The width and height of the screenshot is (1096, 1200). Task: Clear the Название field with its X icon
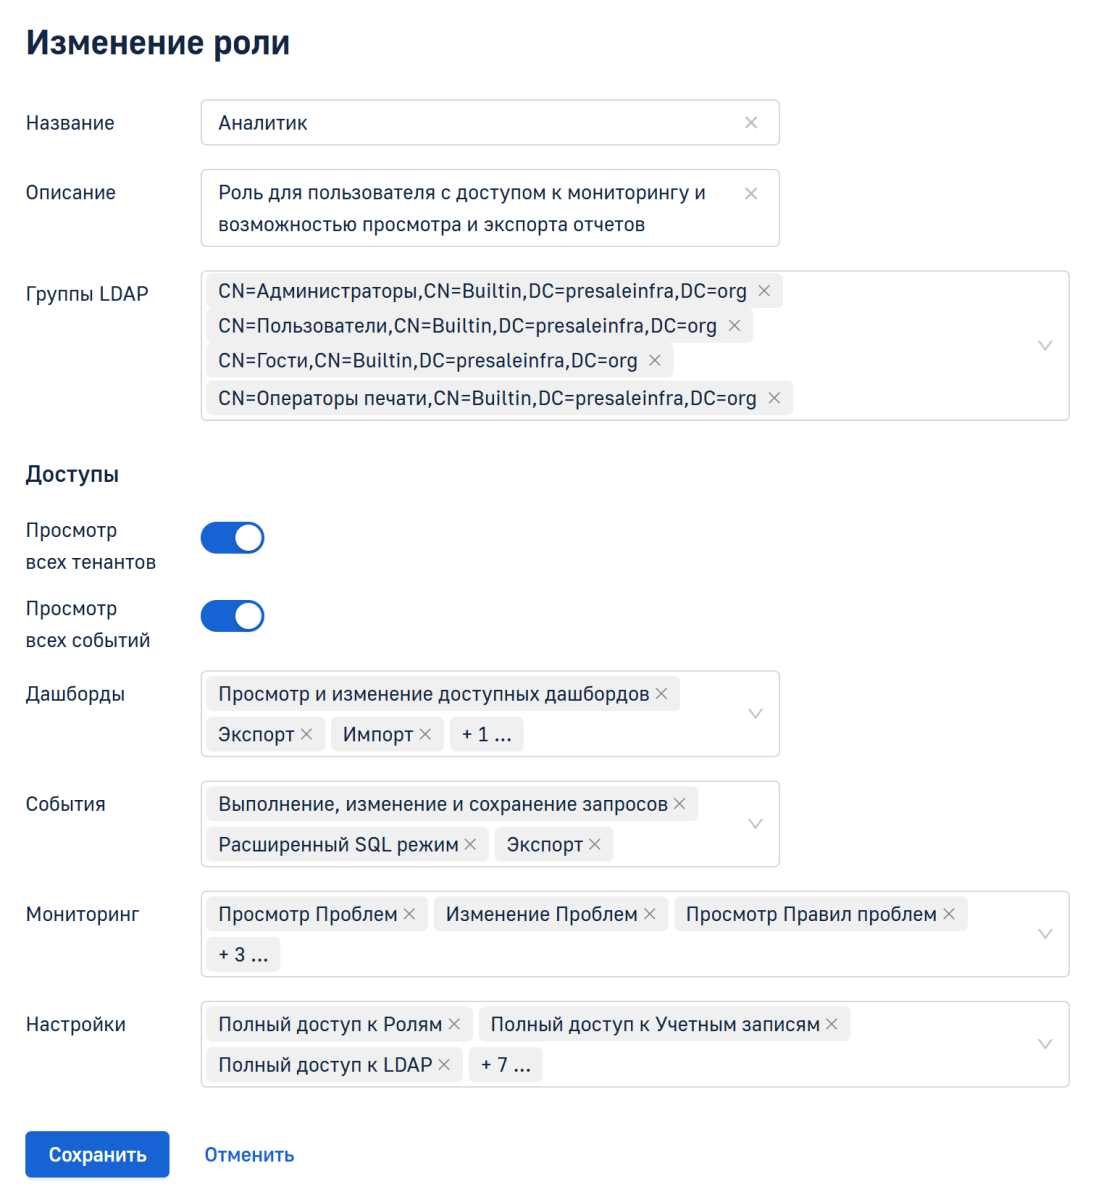pyautogui.click(x=751, y=123)
